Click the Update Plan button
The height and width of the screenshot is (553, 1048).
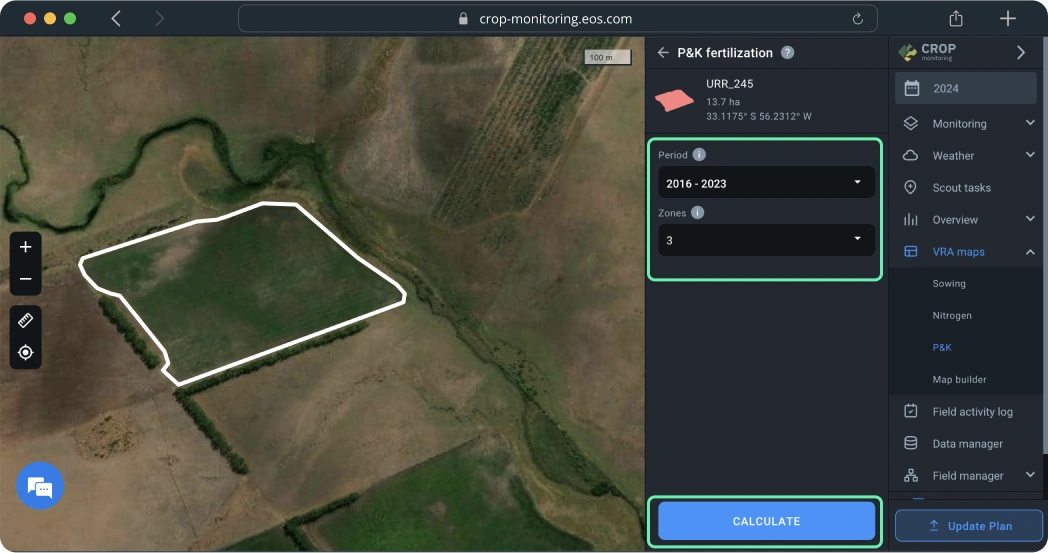click(x=969, y=526)
